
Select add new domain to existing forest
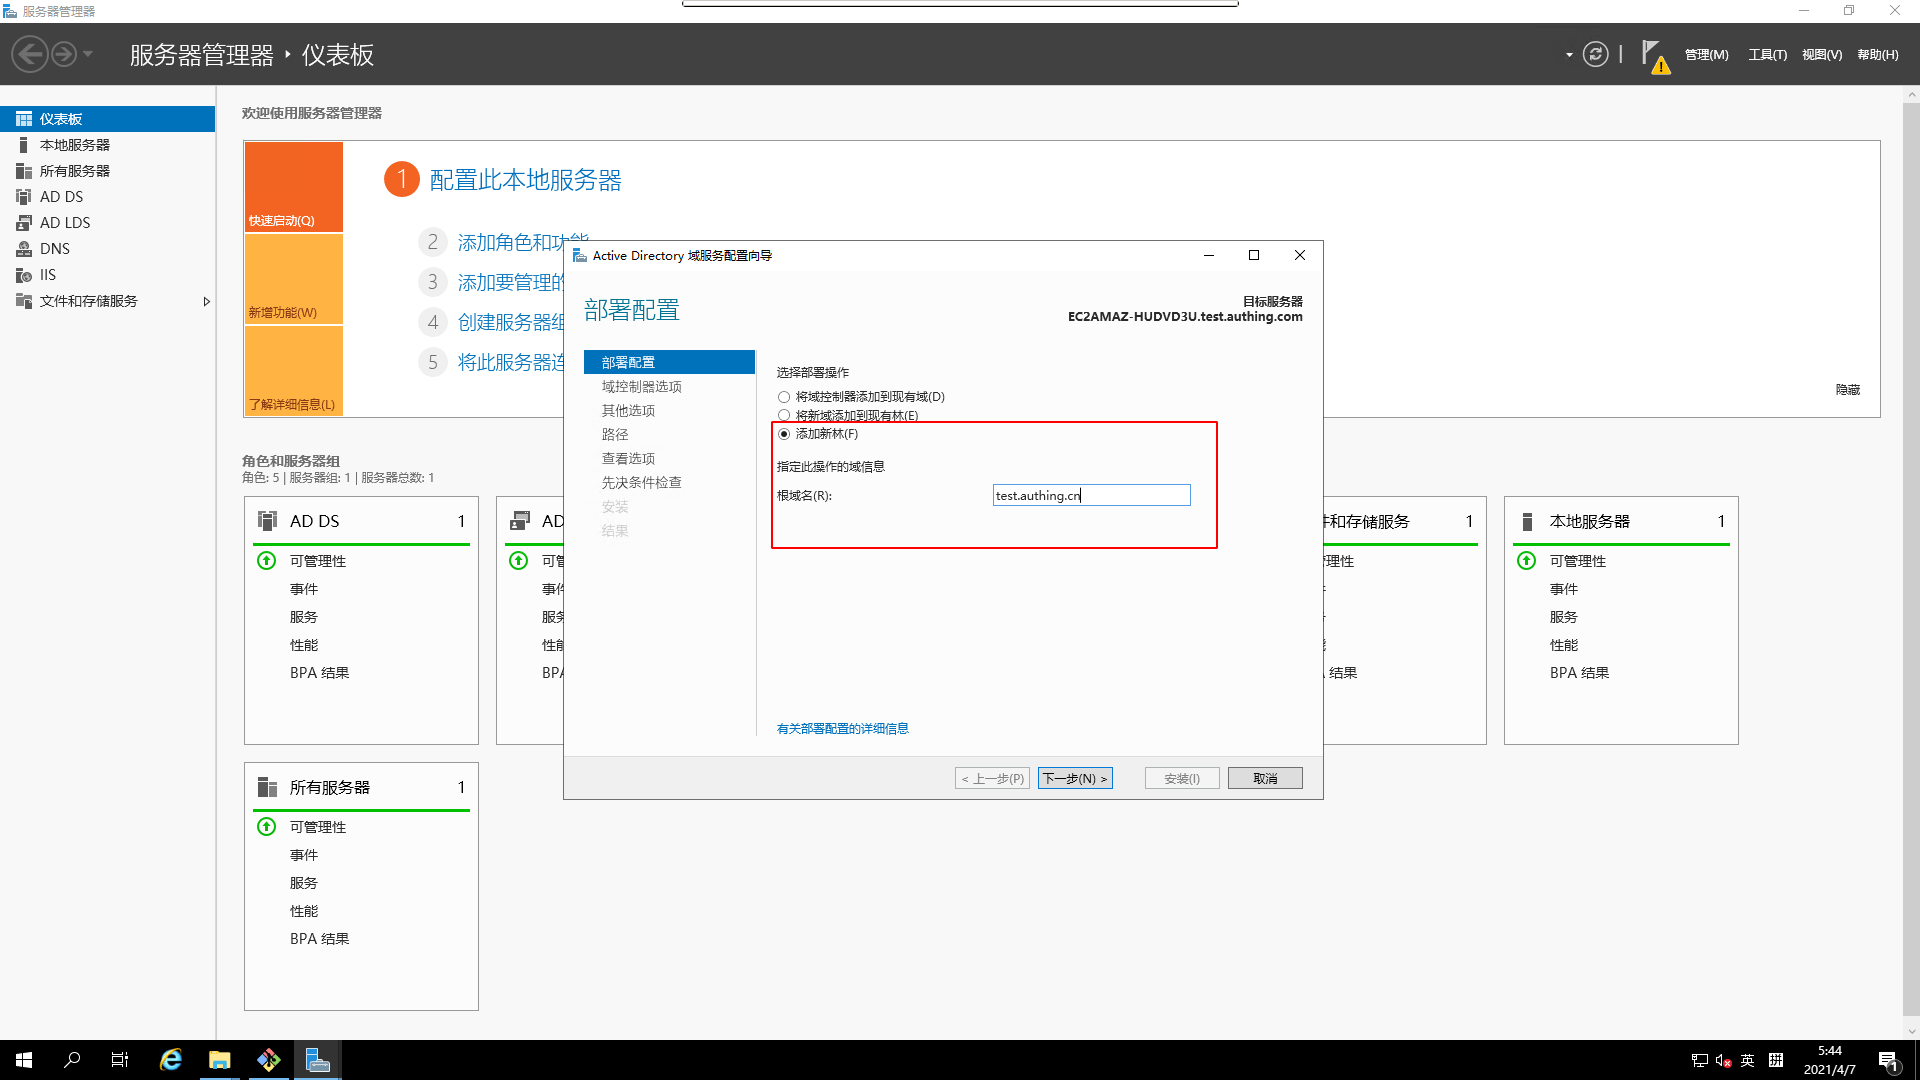click(784, 415)
